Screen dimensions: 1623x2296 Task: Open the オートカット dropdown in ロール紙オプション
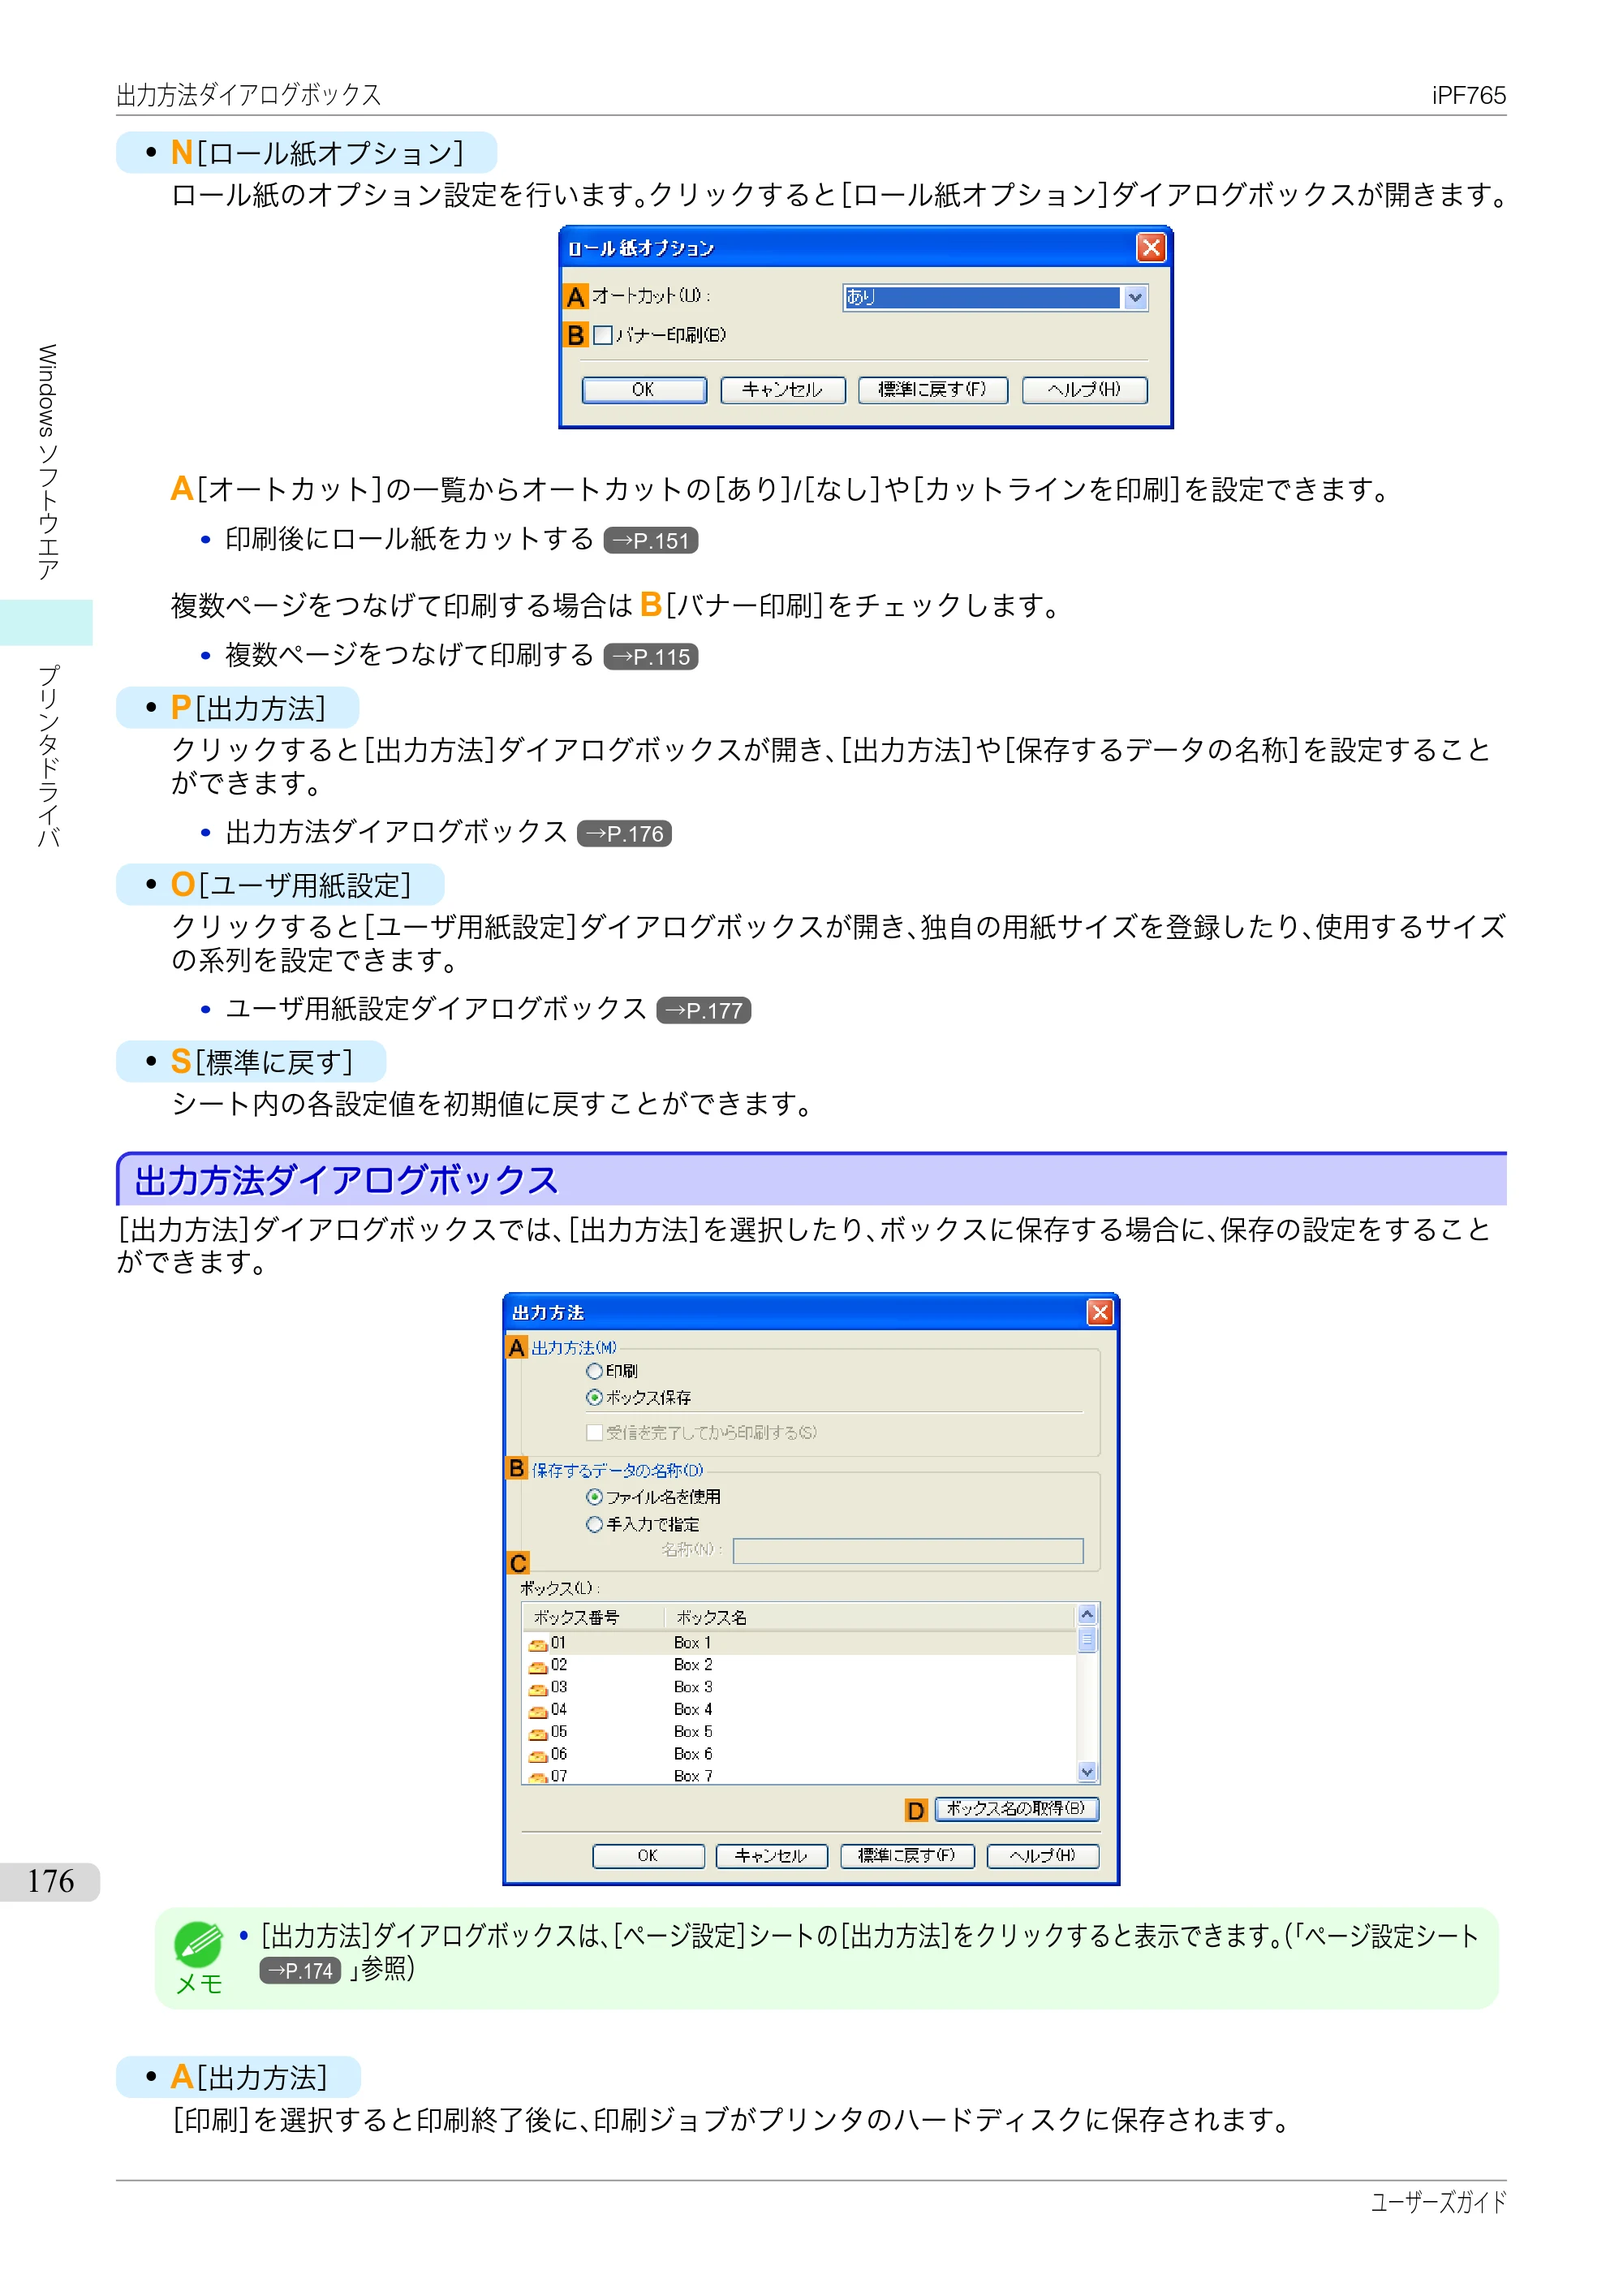tap(995, 297)
